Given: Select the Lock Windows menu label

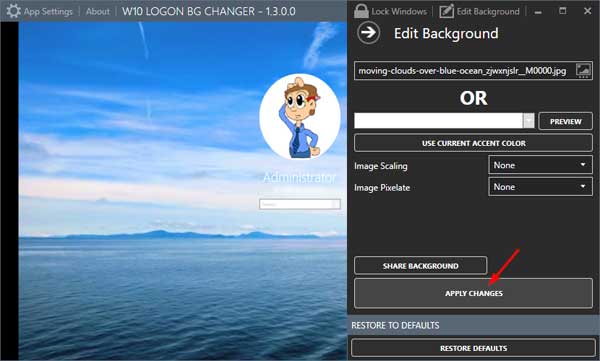Looking at the screenshot, I should [x=399, y=11].
